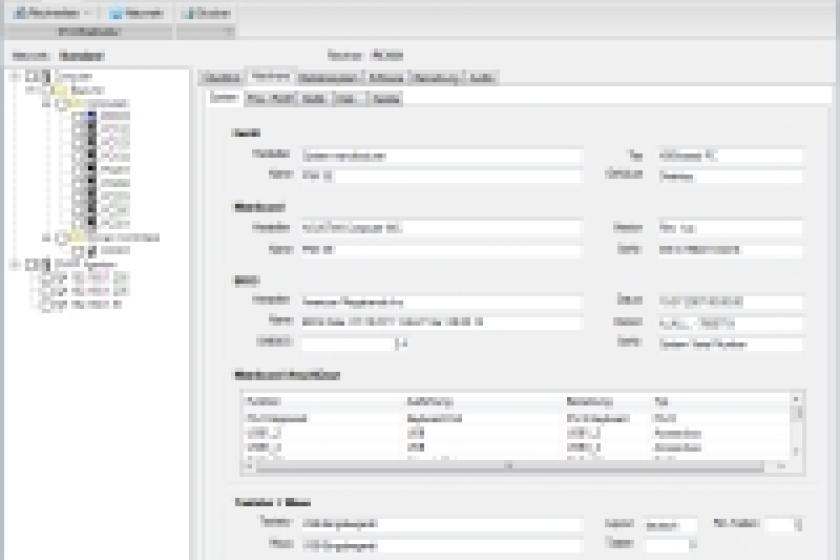840x560 pixels.
Task: Click the first toolbar button's icon
Action: coord(20,13)
